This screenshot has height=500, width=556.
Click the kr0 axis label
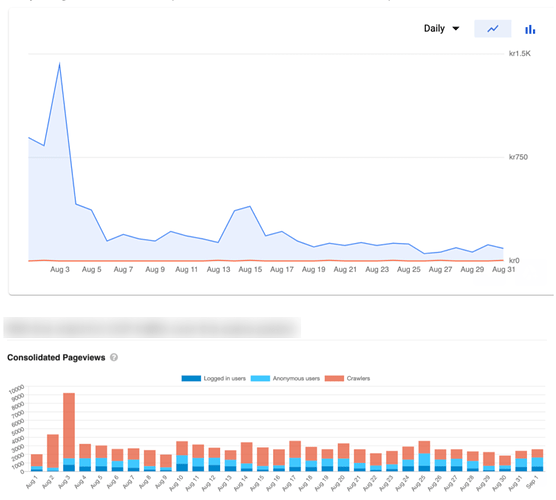tap(514, 260)
